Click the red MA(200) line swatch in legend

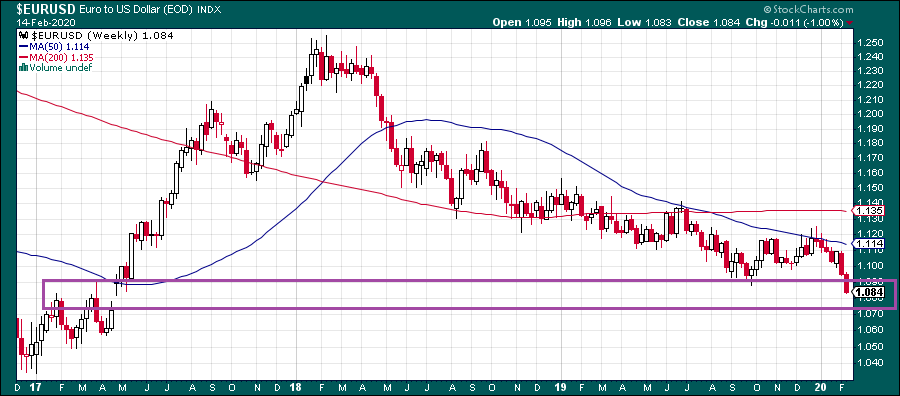[x=22, y=57]
